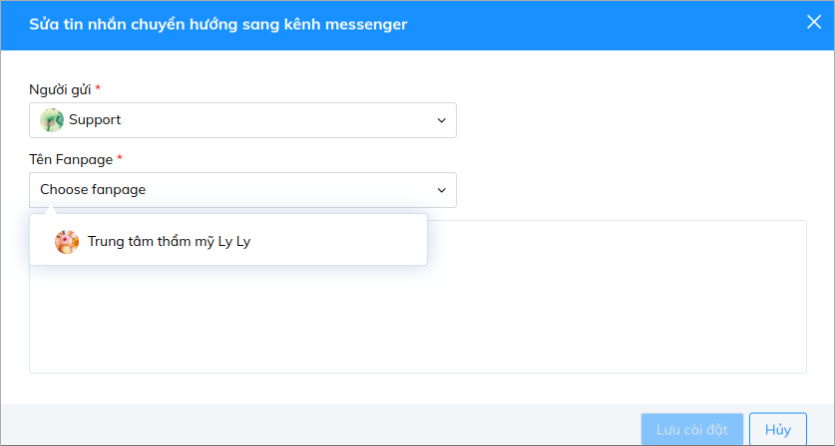Screen dimensions: 835x446
Task: Close the messenger redirect dialog with X
Action: point(814,22)
